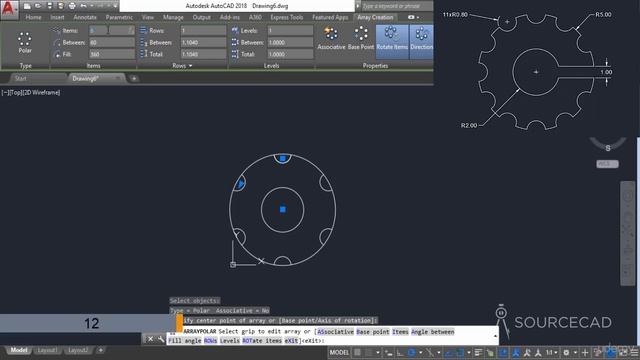Open the Home ribbon tab

(33, 17)
